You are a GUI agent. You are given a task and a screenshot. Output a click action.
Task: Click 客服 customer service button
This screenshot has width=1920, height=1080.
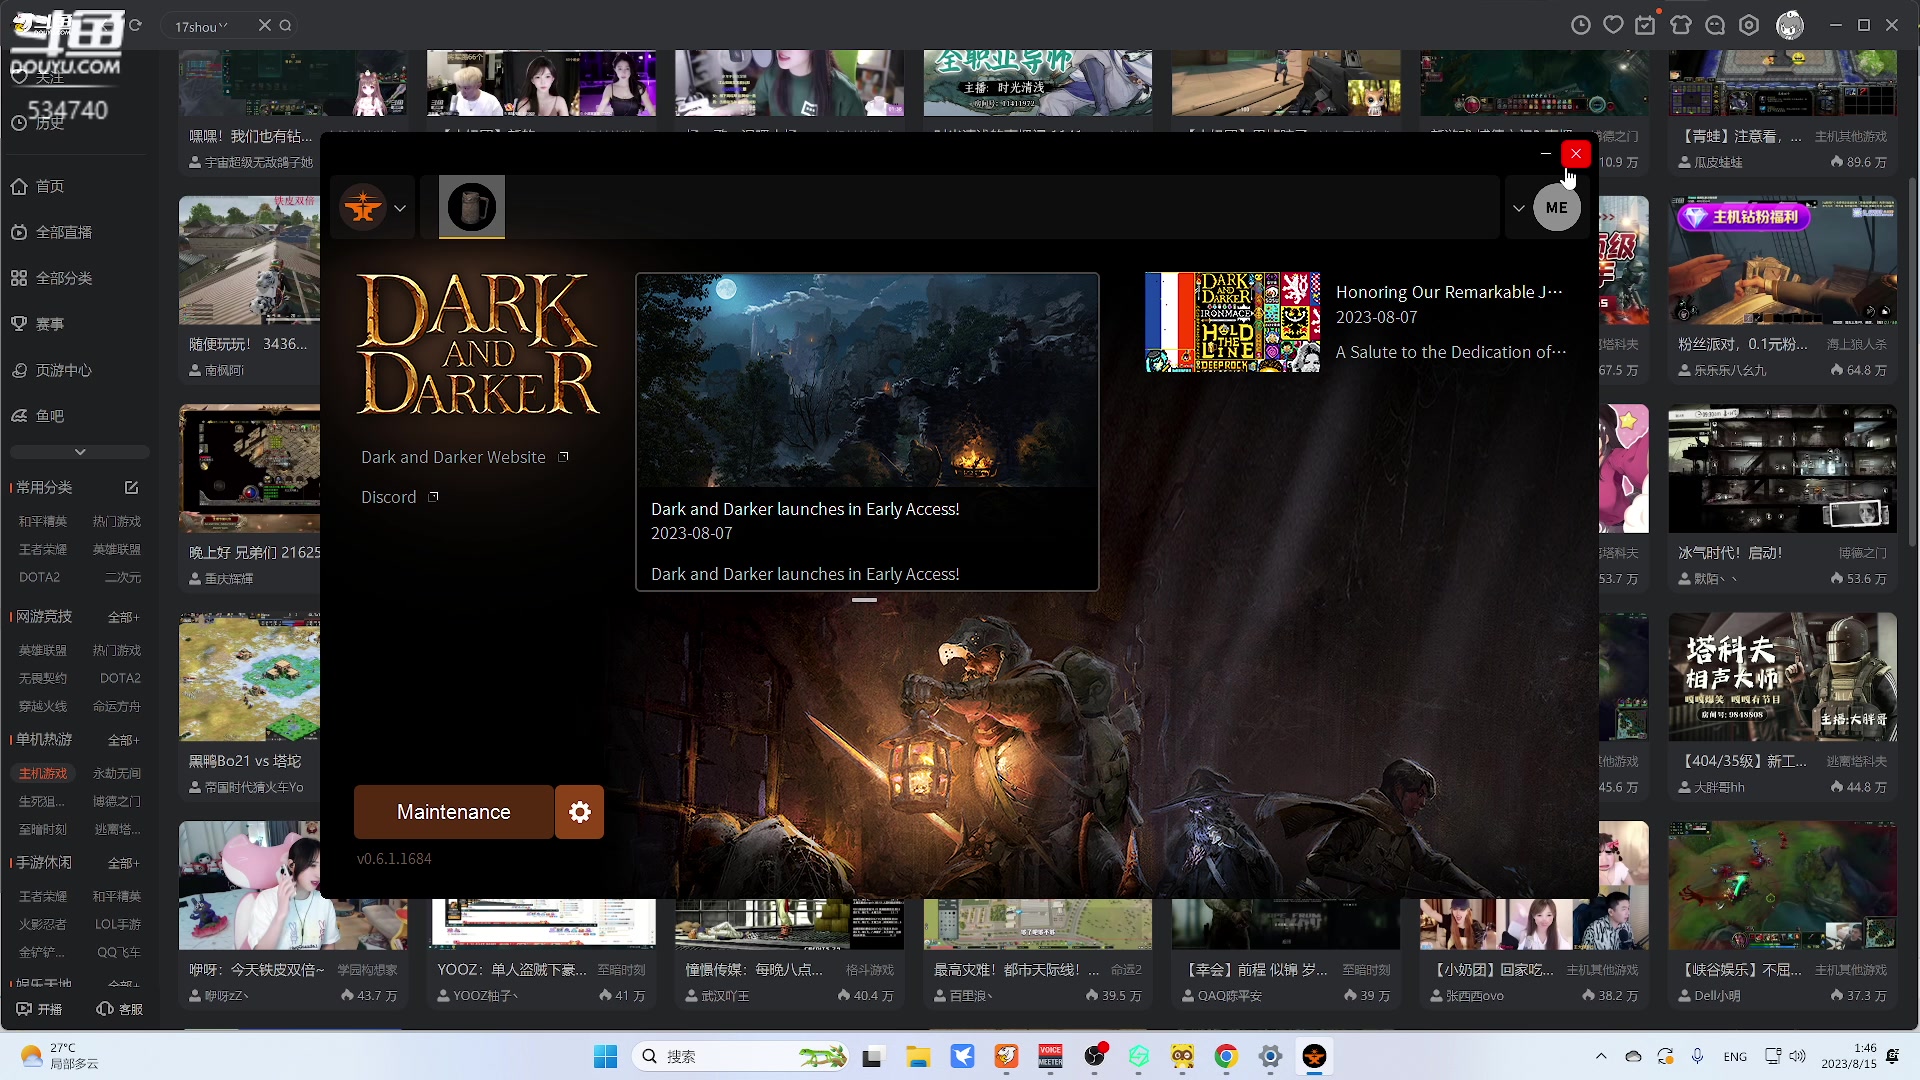120,1010
